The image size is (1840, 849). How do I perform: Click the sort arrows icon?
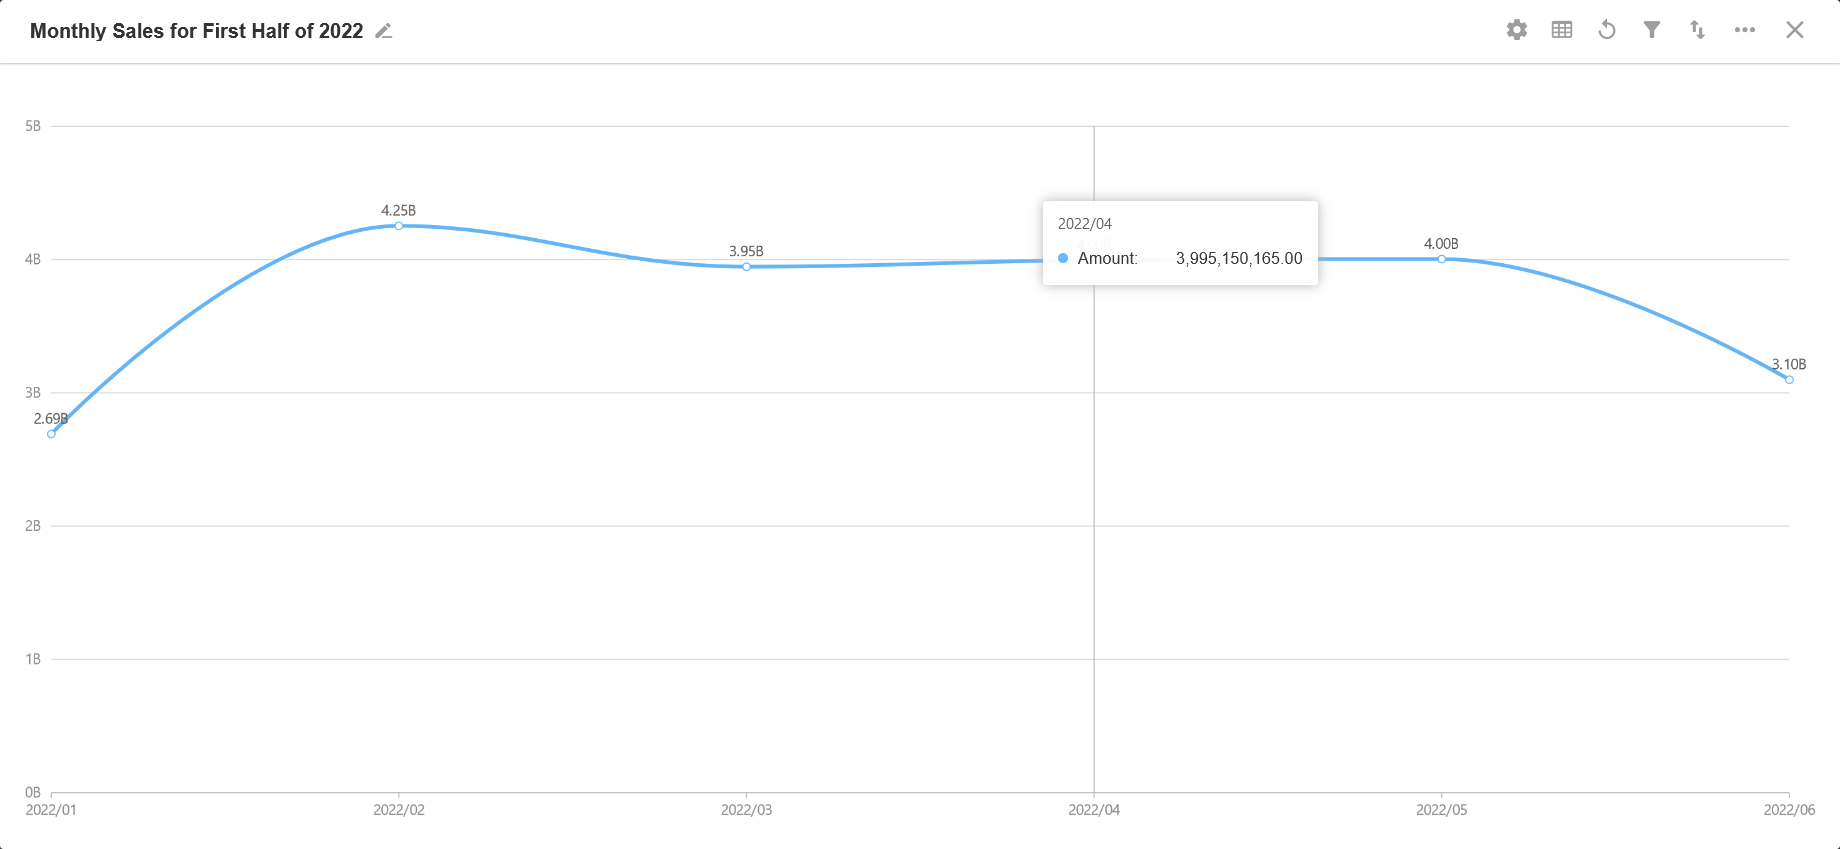1698,30
